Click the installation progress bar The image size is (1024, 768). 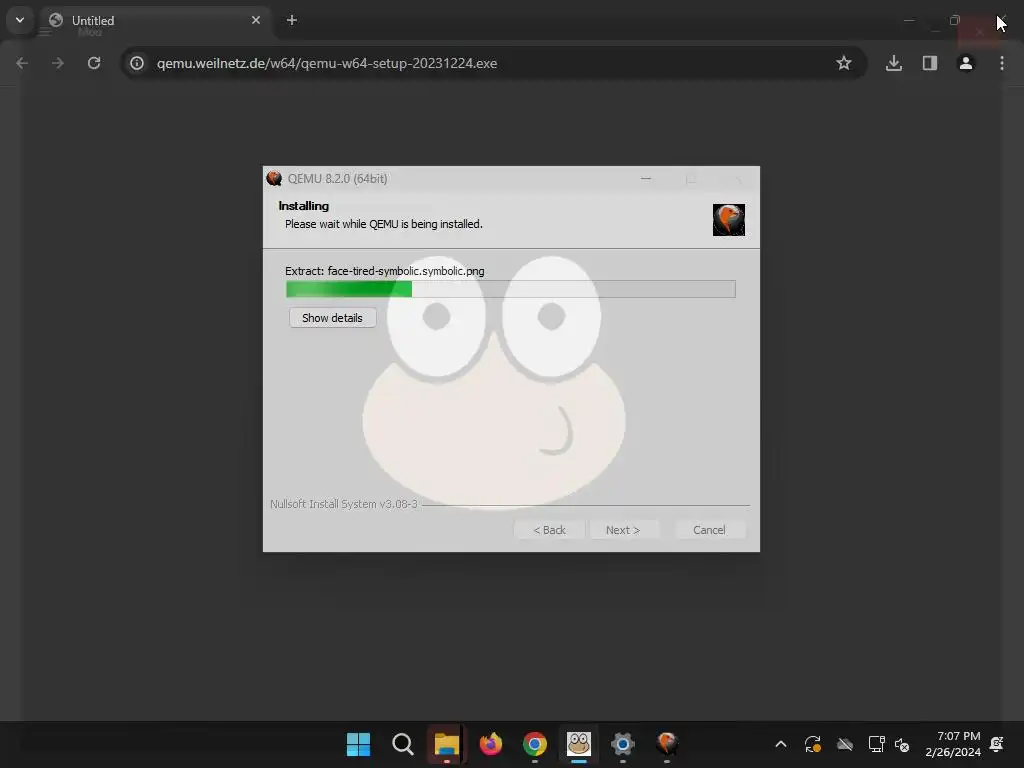[511, 289]
